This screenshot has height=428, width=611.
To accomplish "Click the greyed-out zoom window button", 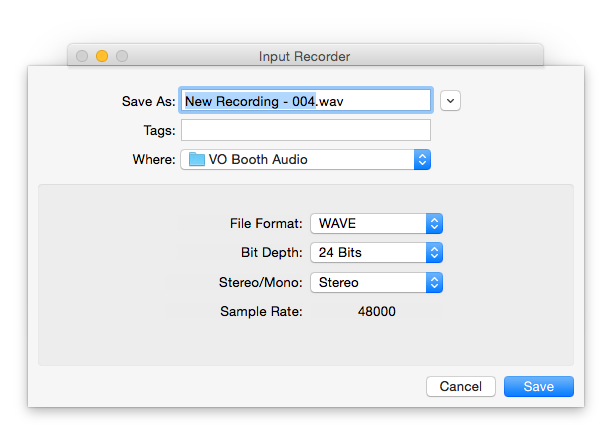I will point(122,56).
